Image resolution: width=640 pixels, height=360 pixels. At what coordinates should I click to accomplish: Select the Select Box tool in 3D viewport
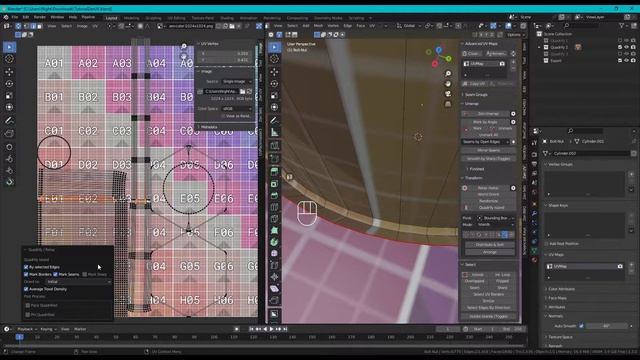click(274, 47)
